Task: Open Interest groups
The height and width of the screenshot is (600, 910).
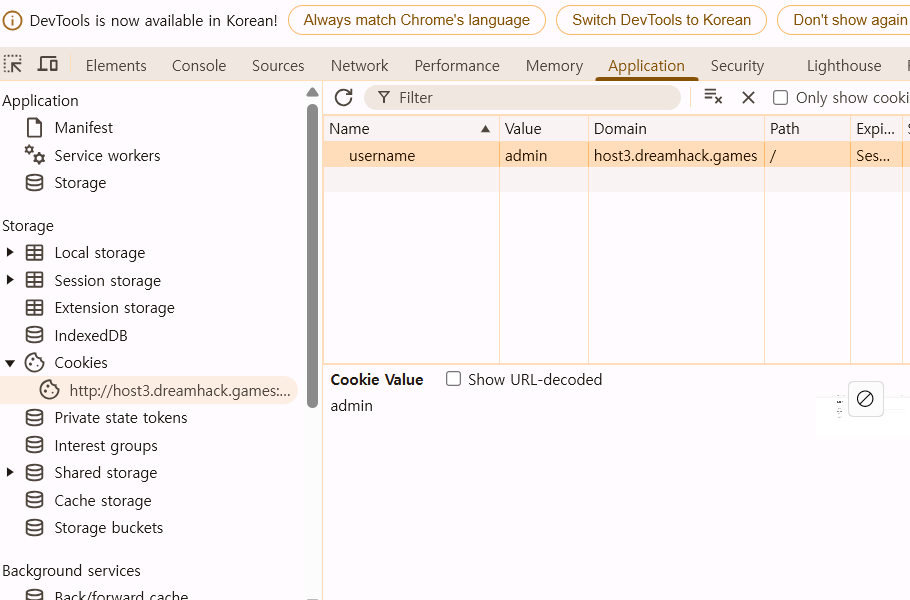Action: [x=106, y=446]
